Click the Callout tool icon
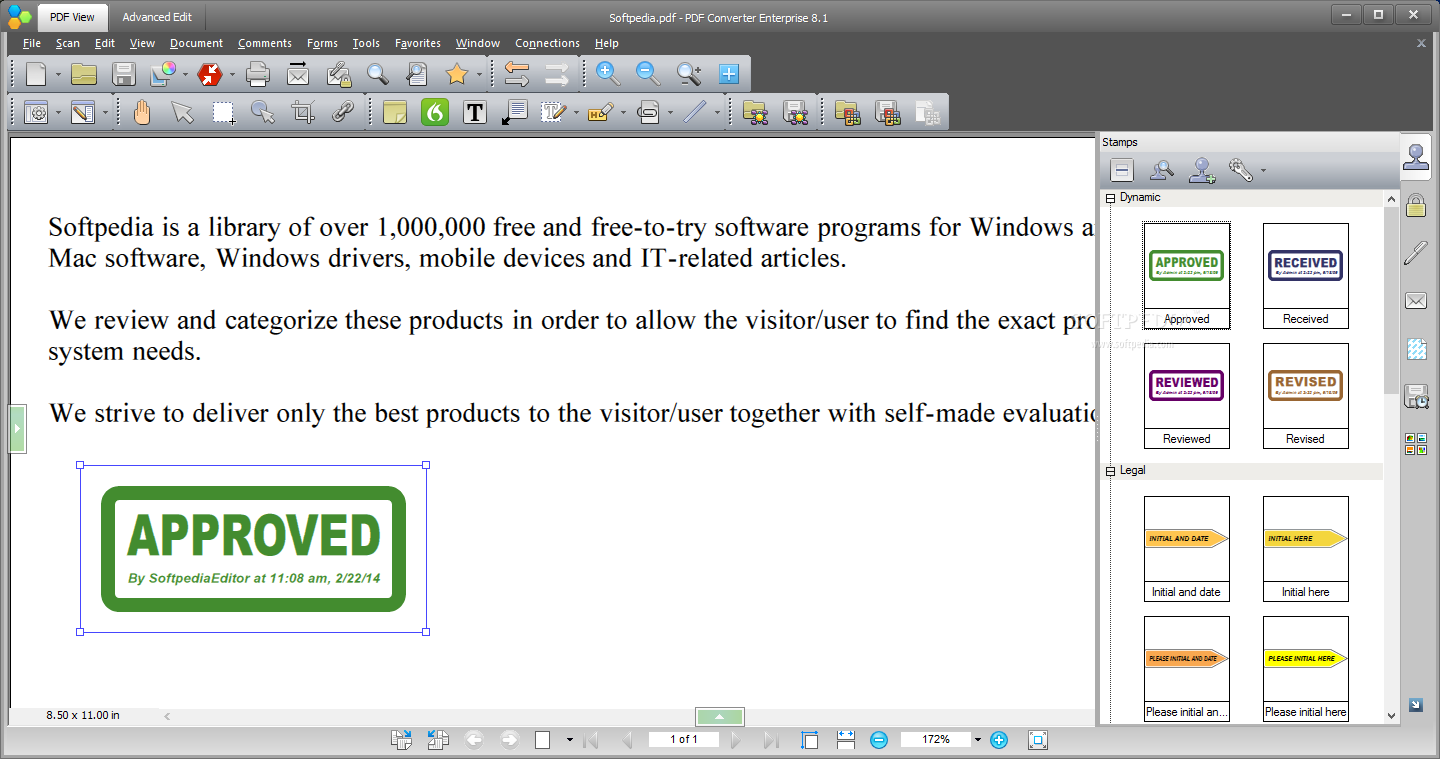The width and height of the screenshot is (1440, 759). click(x=514, y=112)
